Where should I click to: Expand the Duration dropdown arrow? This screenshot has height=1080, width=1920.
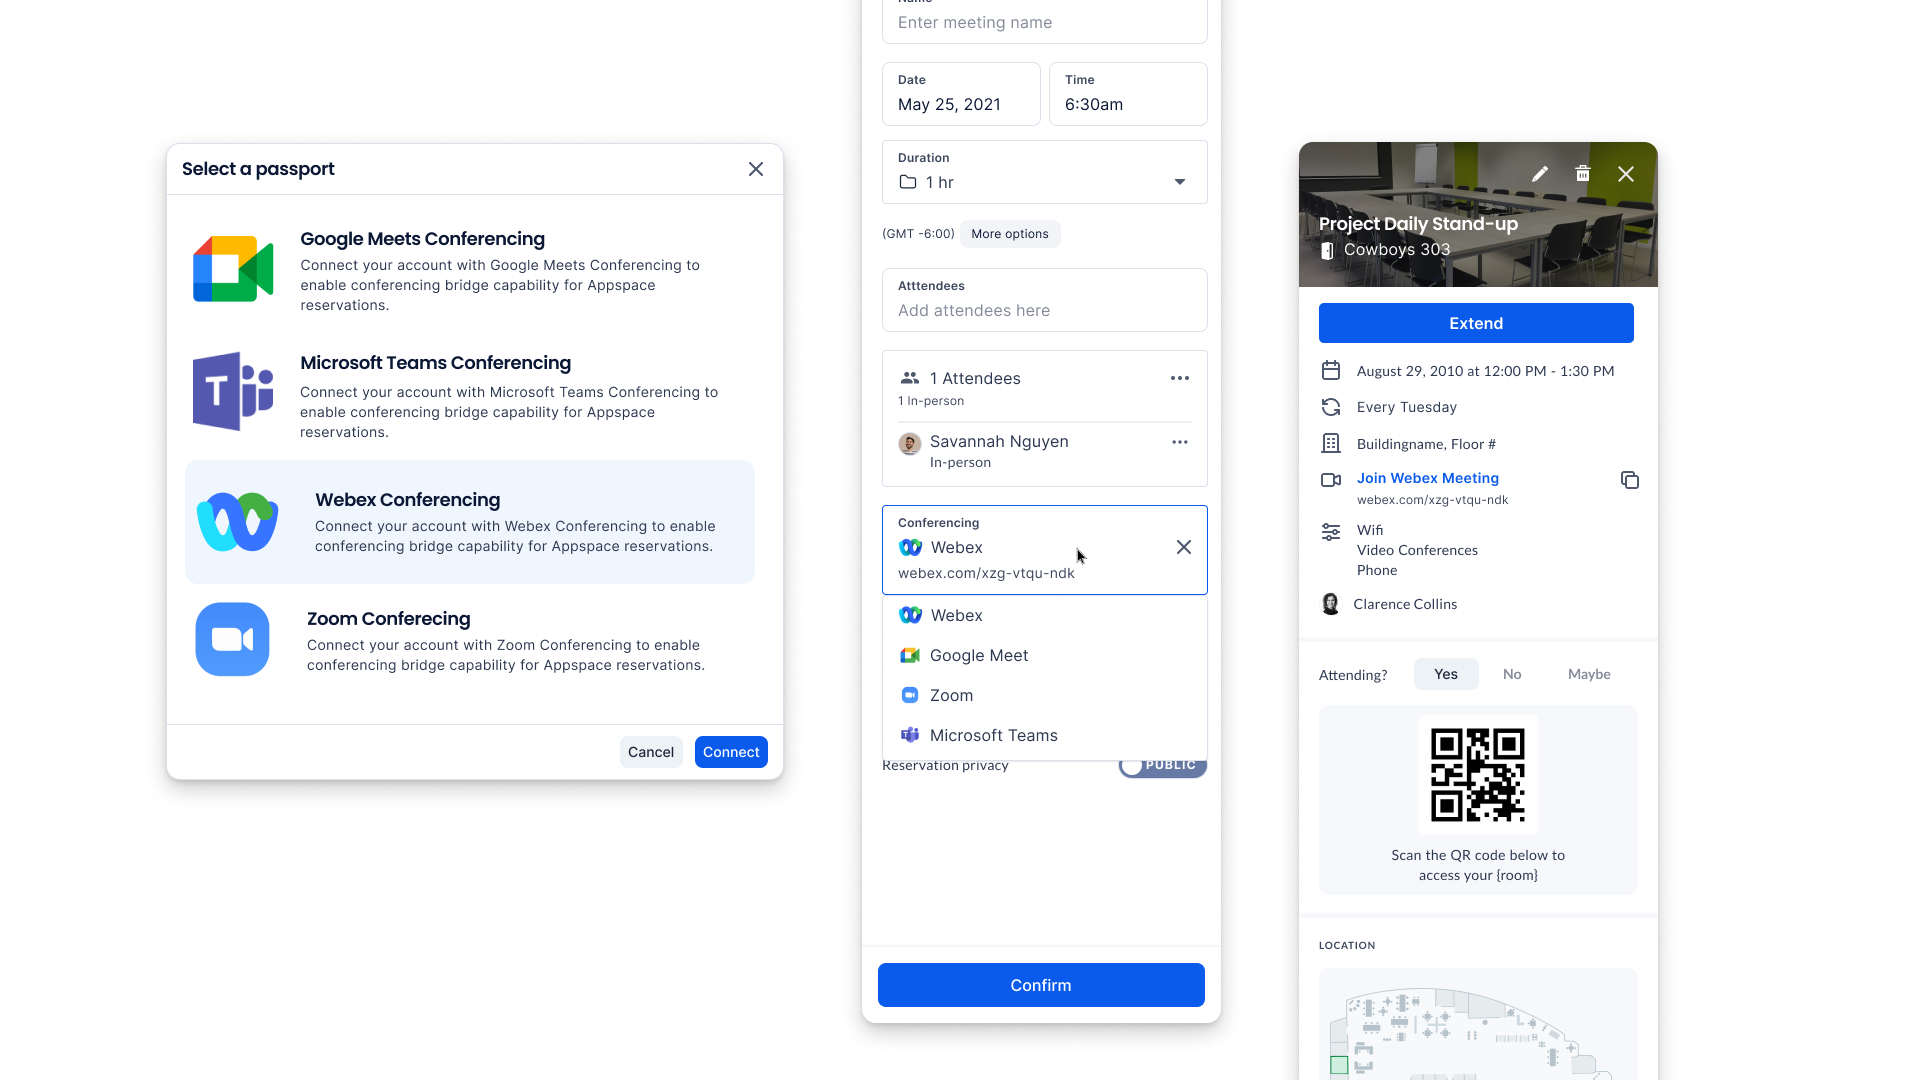click(x=1180, y=182)
